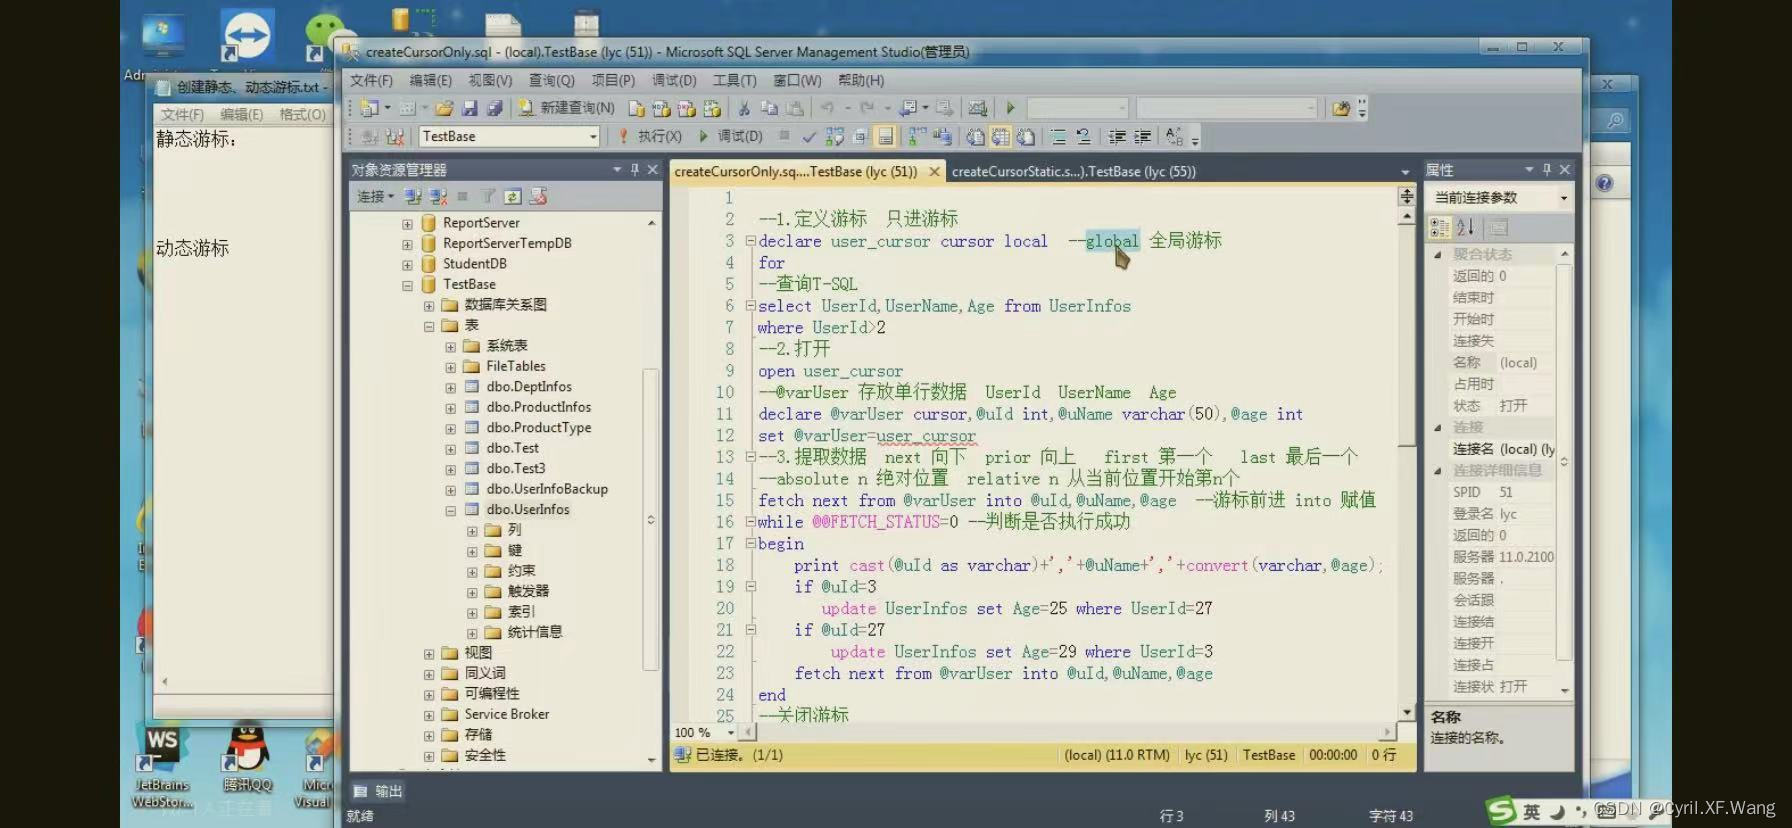Expand the 视图 folder node
This screenshot has width=1792, height=828.
(x=429, y=653)
